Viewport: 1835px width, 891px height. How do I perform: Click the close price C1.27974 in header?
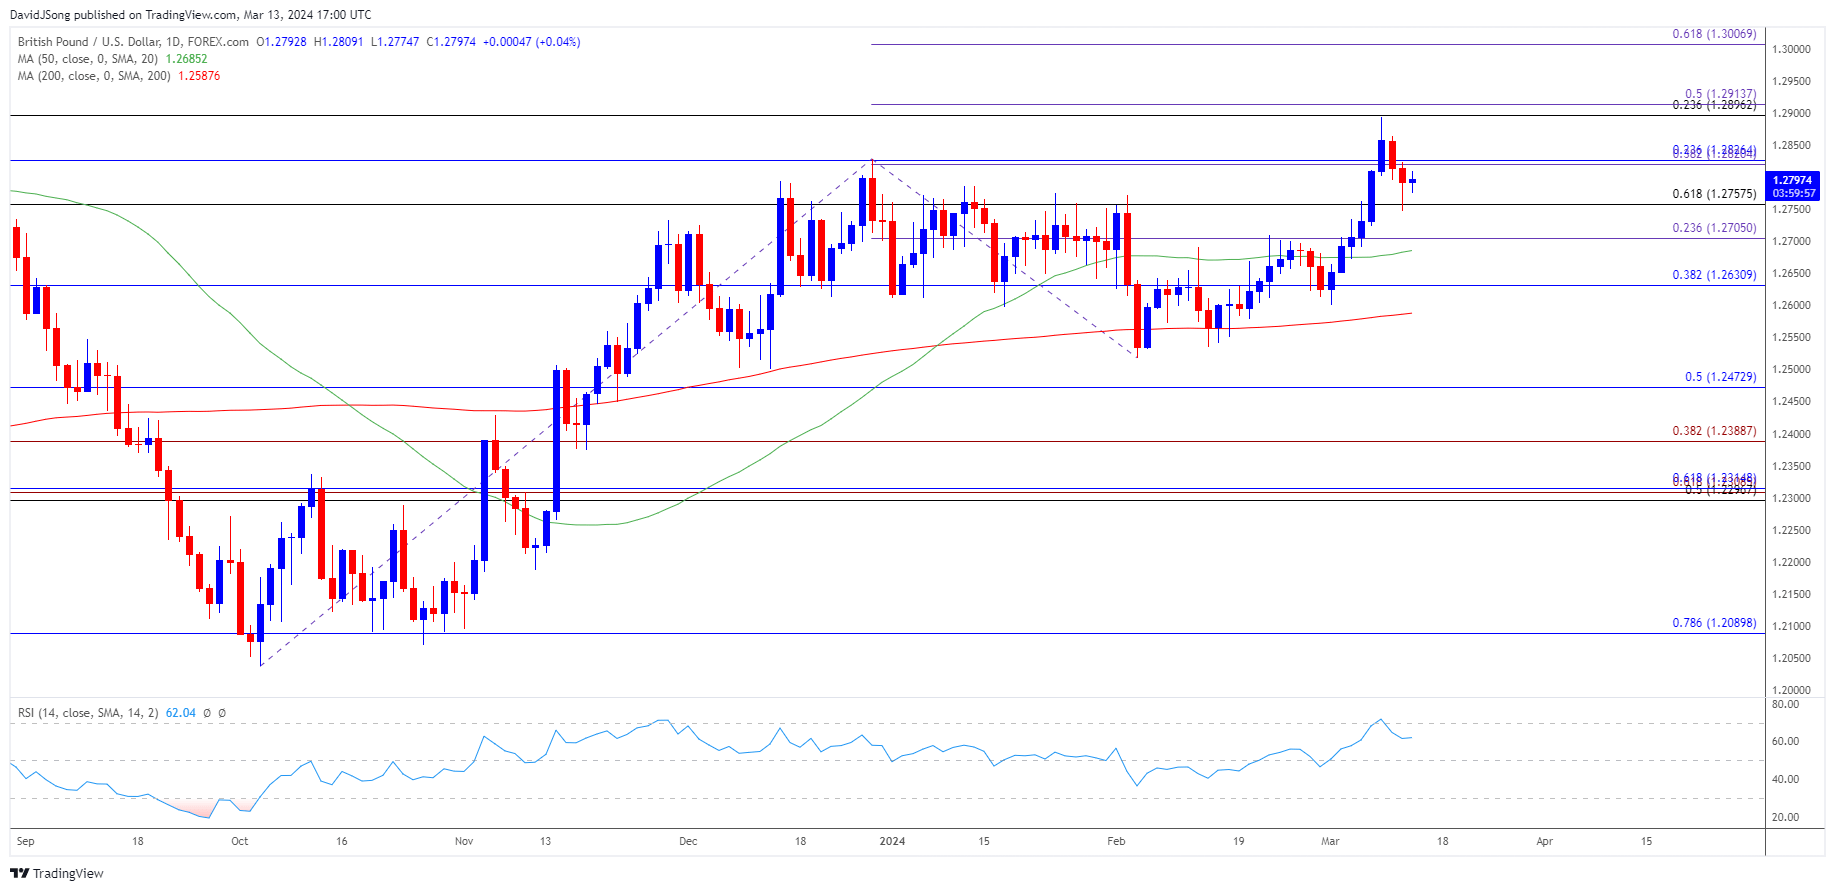click(451, 42)
